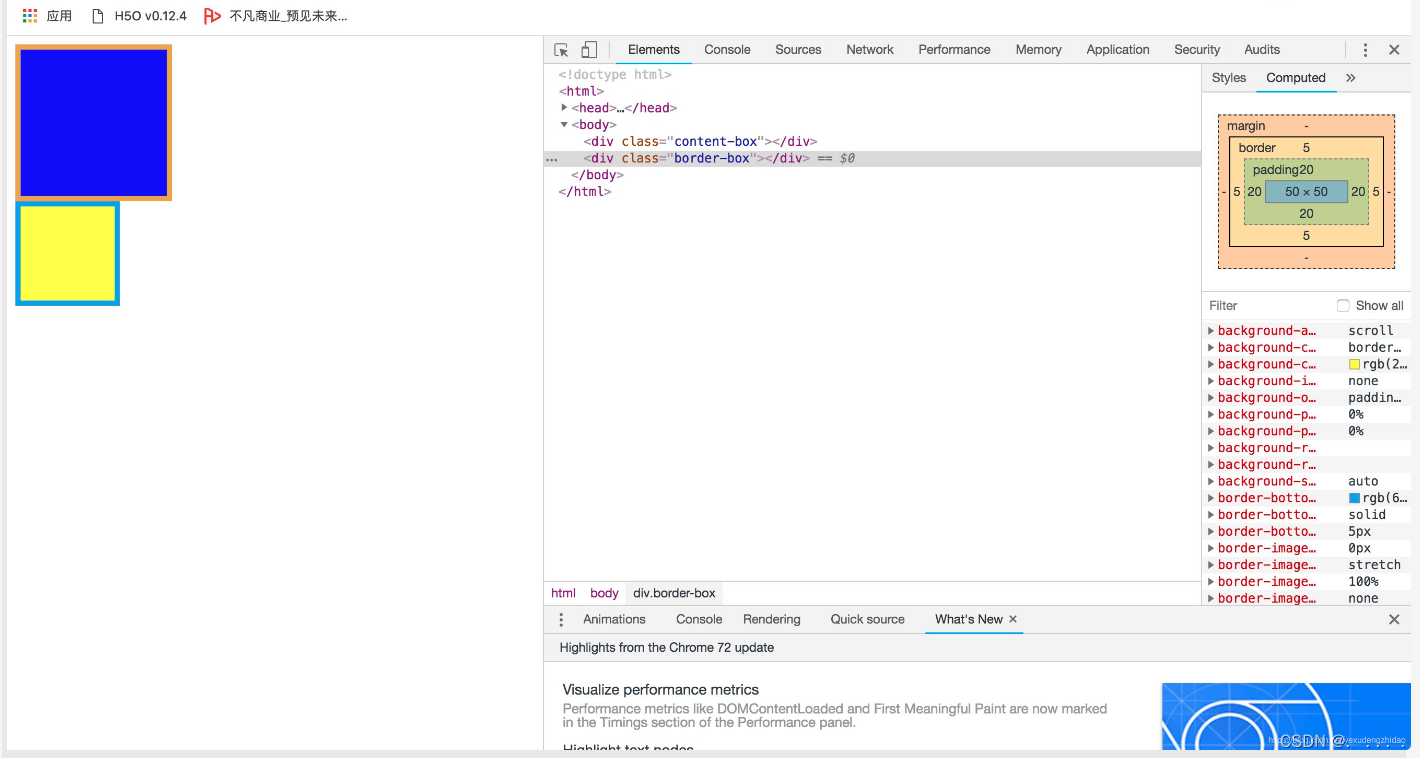Enable the Show all checkbox

1343,306
